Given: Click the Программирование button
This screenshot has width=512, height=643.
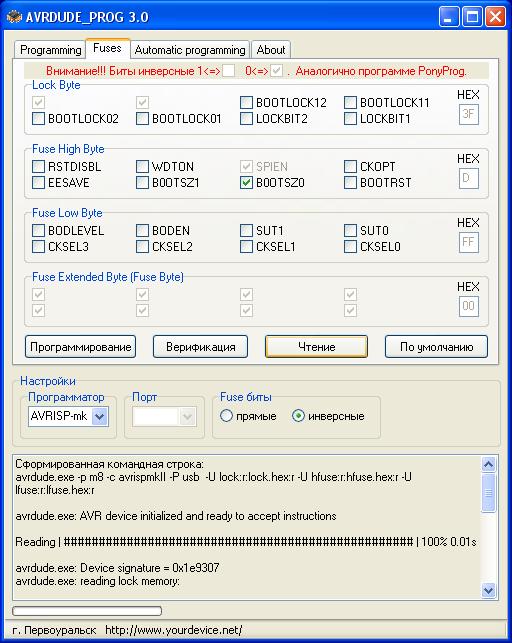Looking at the screenshot, I should point(80,347).
